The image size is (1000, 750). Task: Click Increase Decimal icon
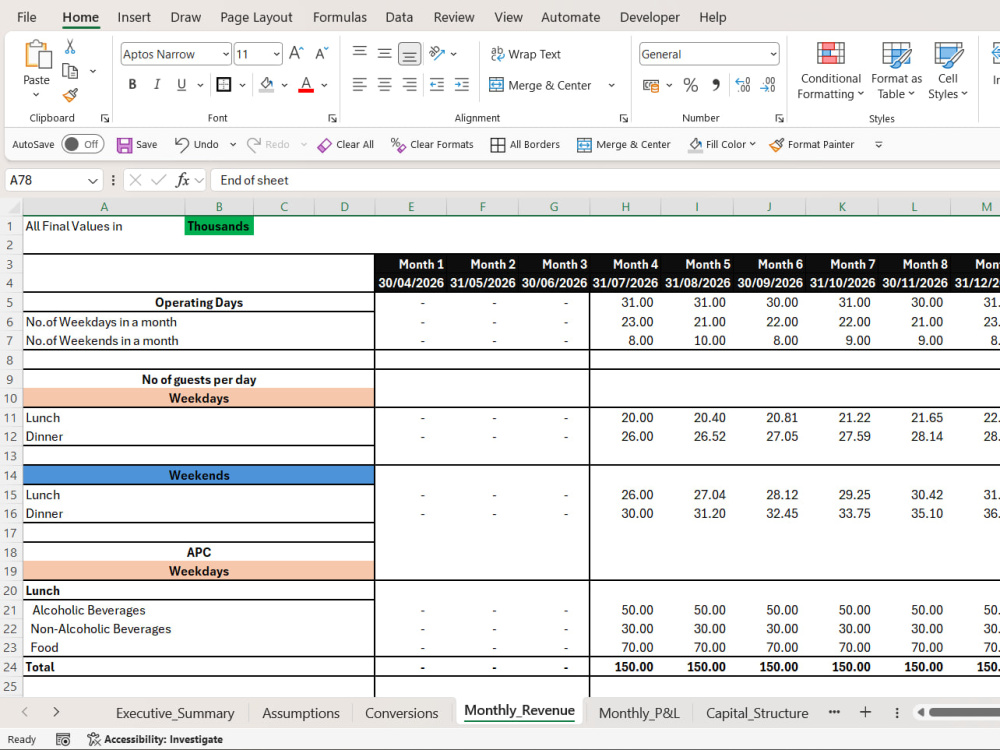click(x=743, y=85)
